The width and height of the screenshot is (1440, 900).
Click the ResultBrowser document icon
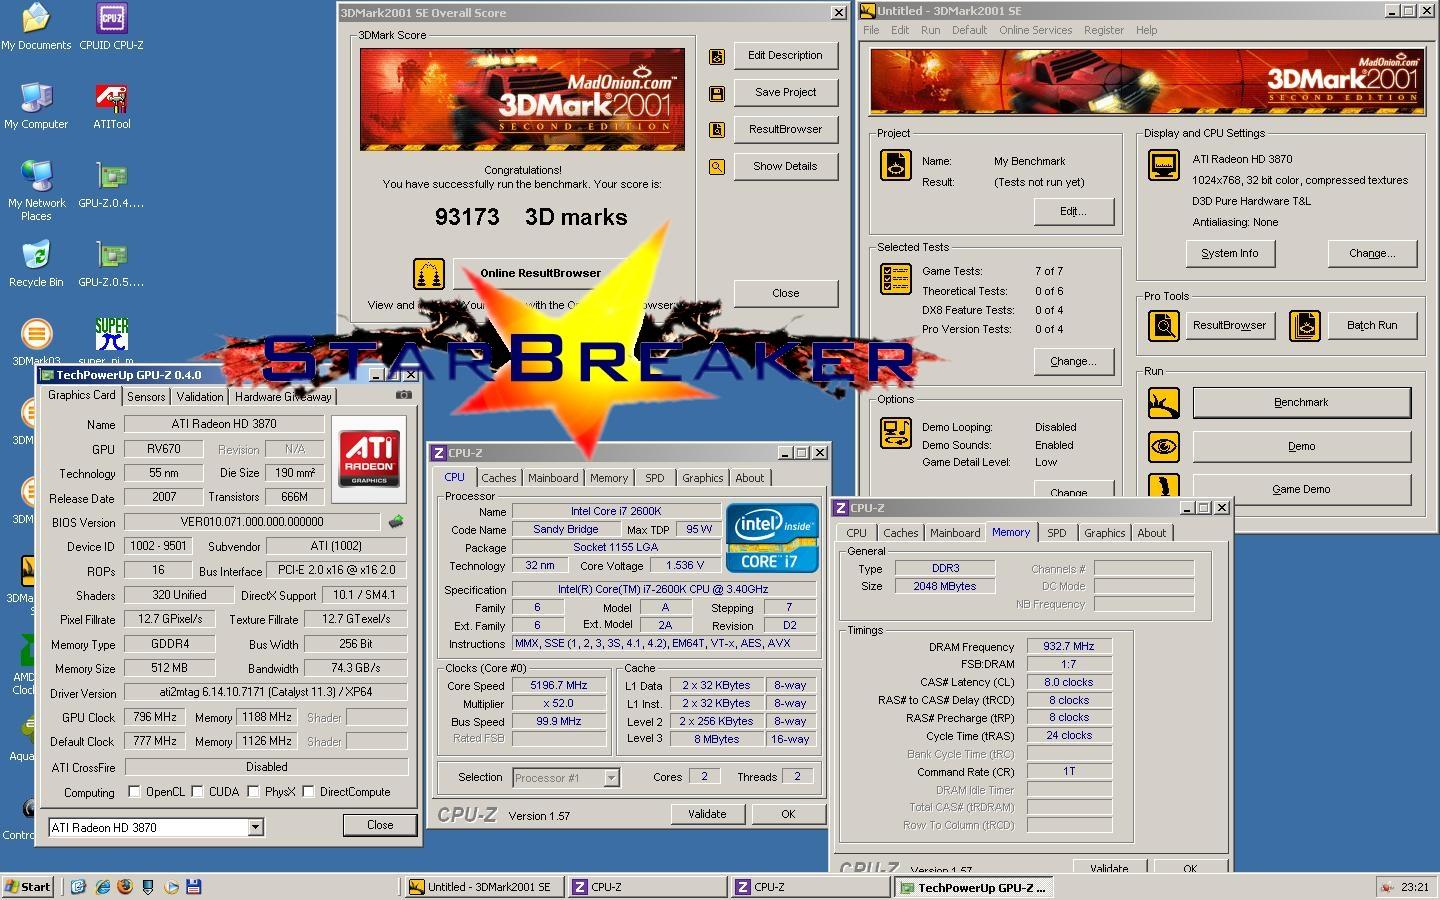point(717,130)
